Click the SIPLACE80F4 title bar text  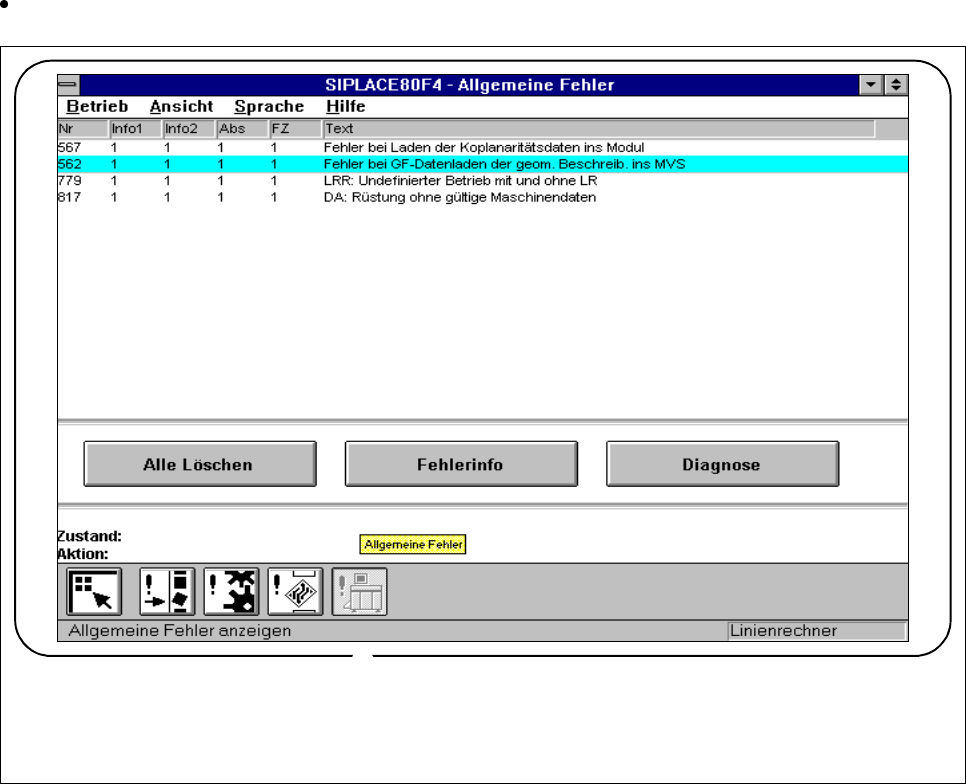(469, 84)
